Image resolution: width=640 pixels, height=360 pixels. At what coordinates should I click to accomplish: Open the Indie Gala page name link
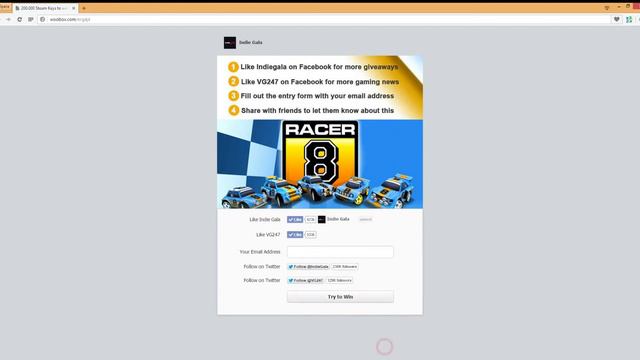click(x=251, y=42)
